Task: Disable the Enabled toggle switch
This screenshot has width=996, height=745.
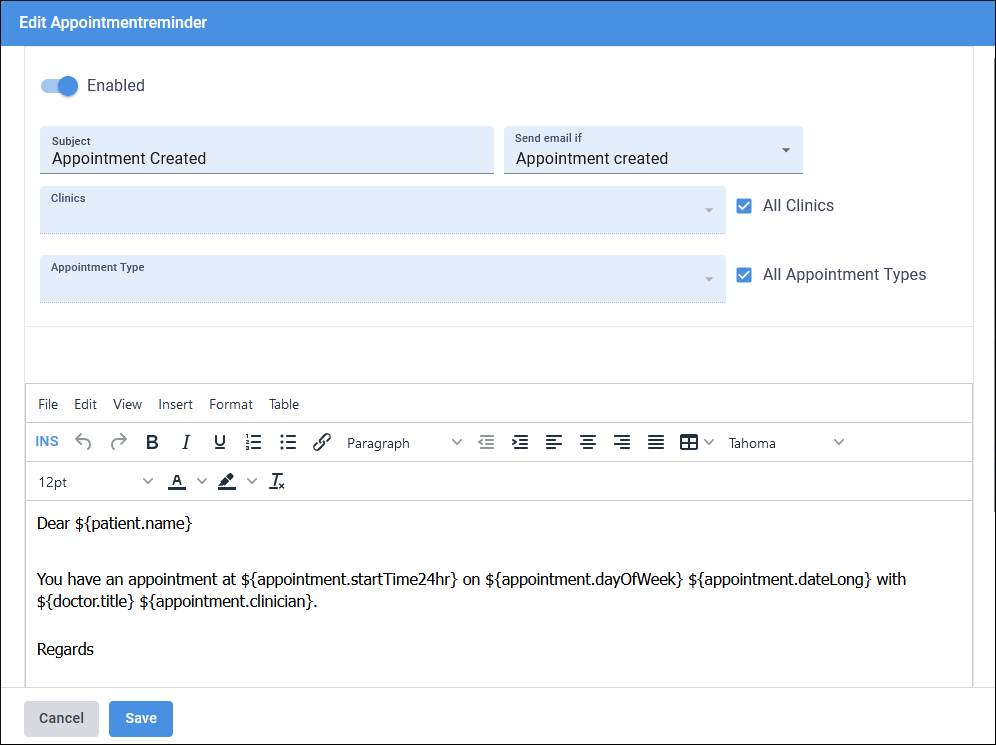Action: click(59, 86)
